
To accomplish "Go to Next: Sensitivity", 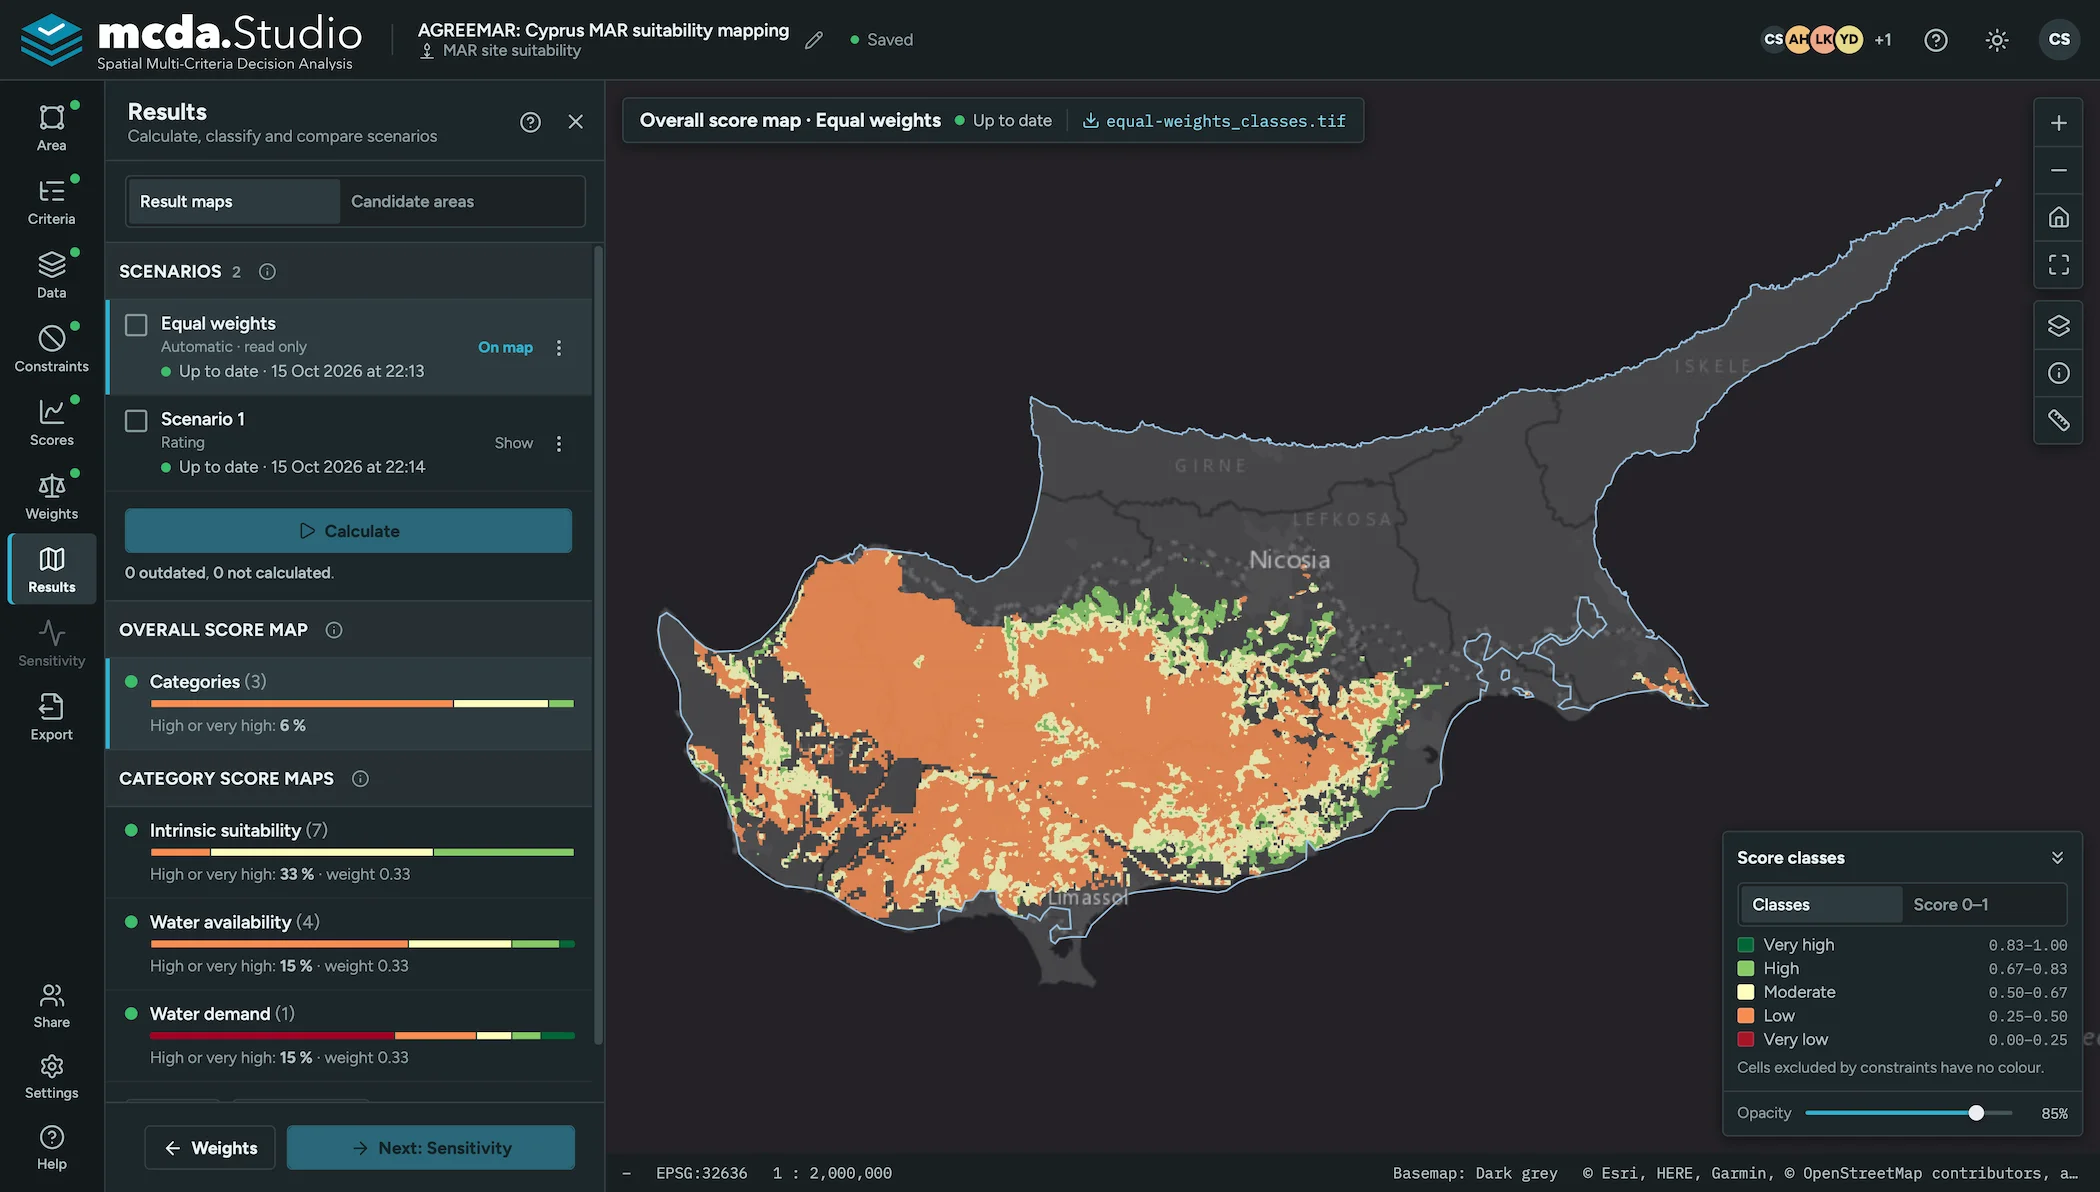I will pos(431,1148).
